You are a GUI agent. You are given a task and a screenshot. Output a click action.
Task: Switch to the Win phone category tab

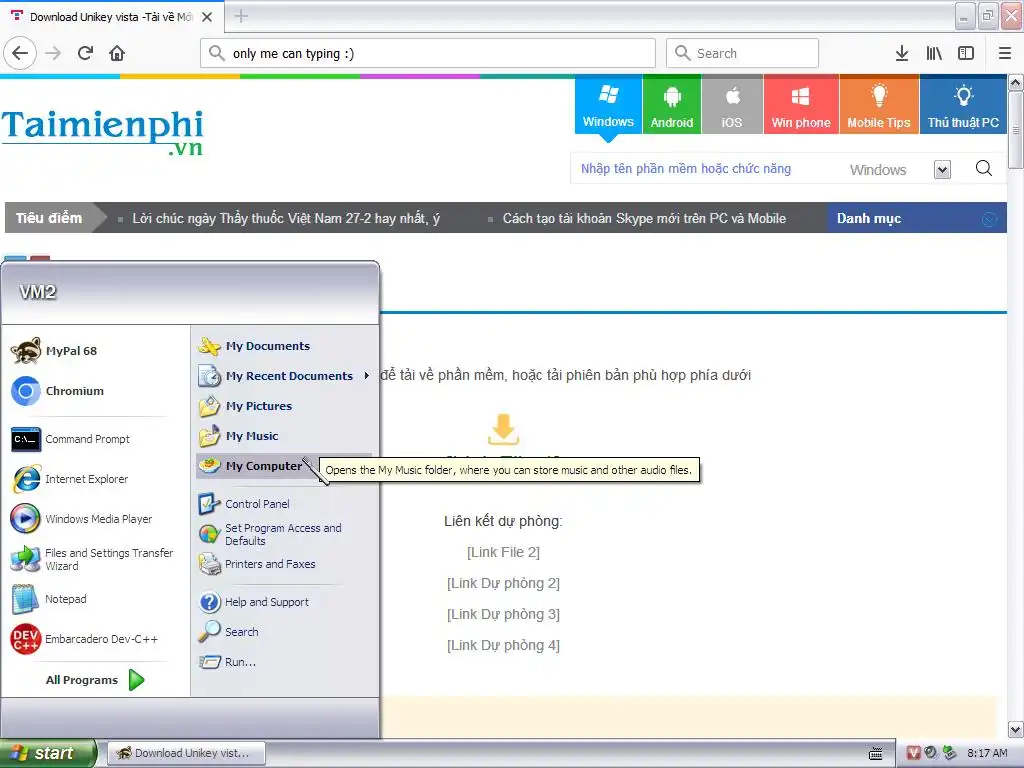[x=801, y=104]
